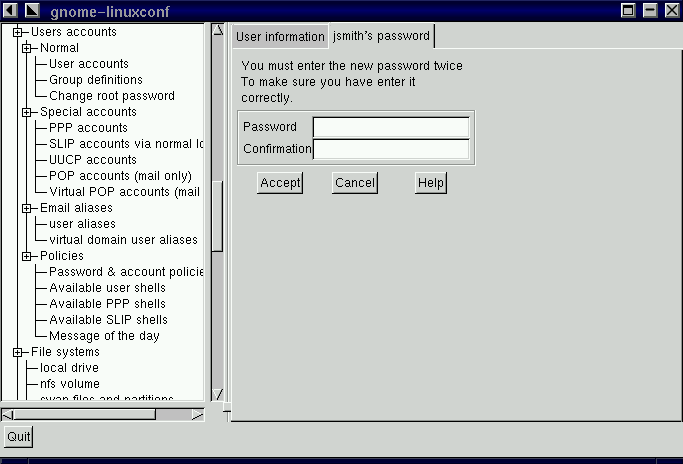Cancel the password change
The width and height of the screenshot is (683, 464).
point(354,183)
